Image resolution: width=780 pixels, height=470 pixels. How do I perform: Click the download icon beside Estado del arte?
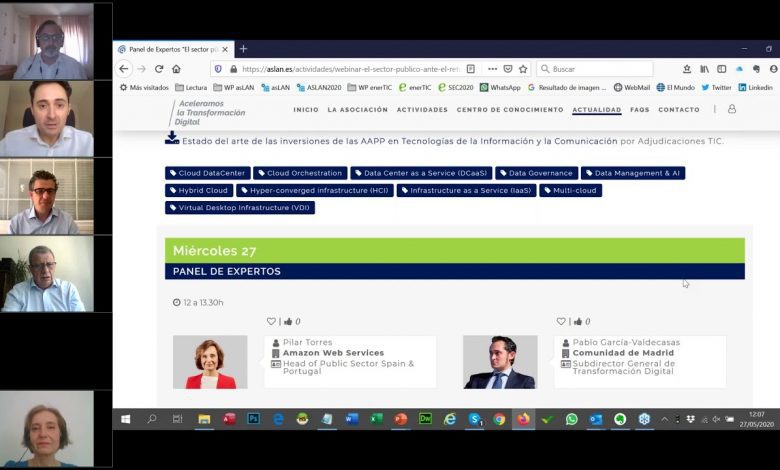pos(172,138)
